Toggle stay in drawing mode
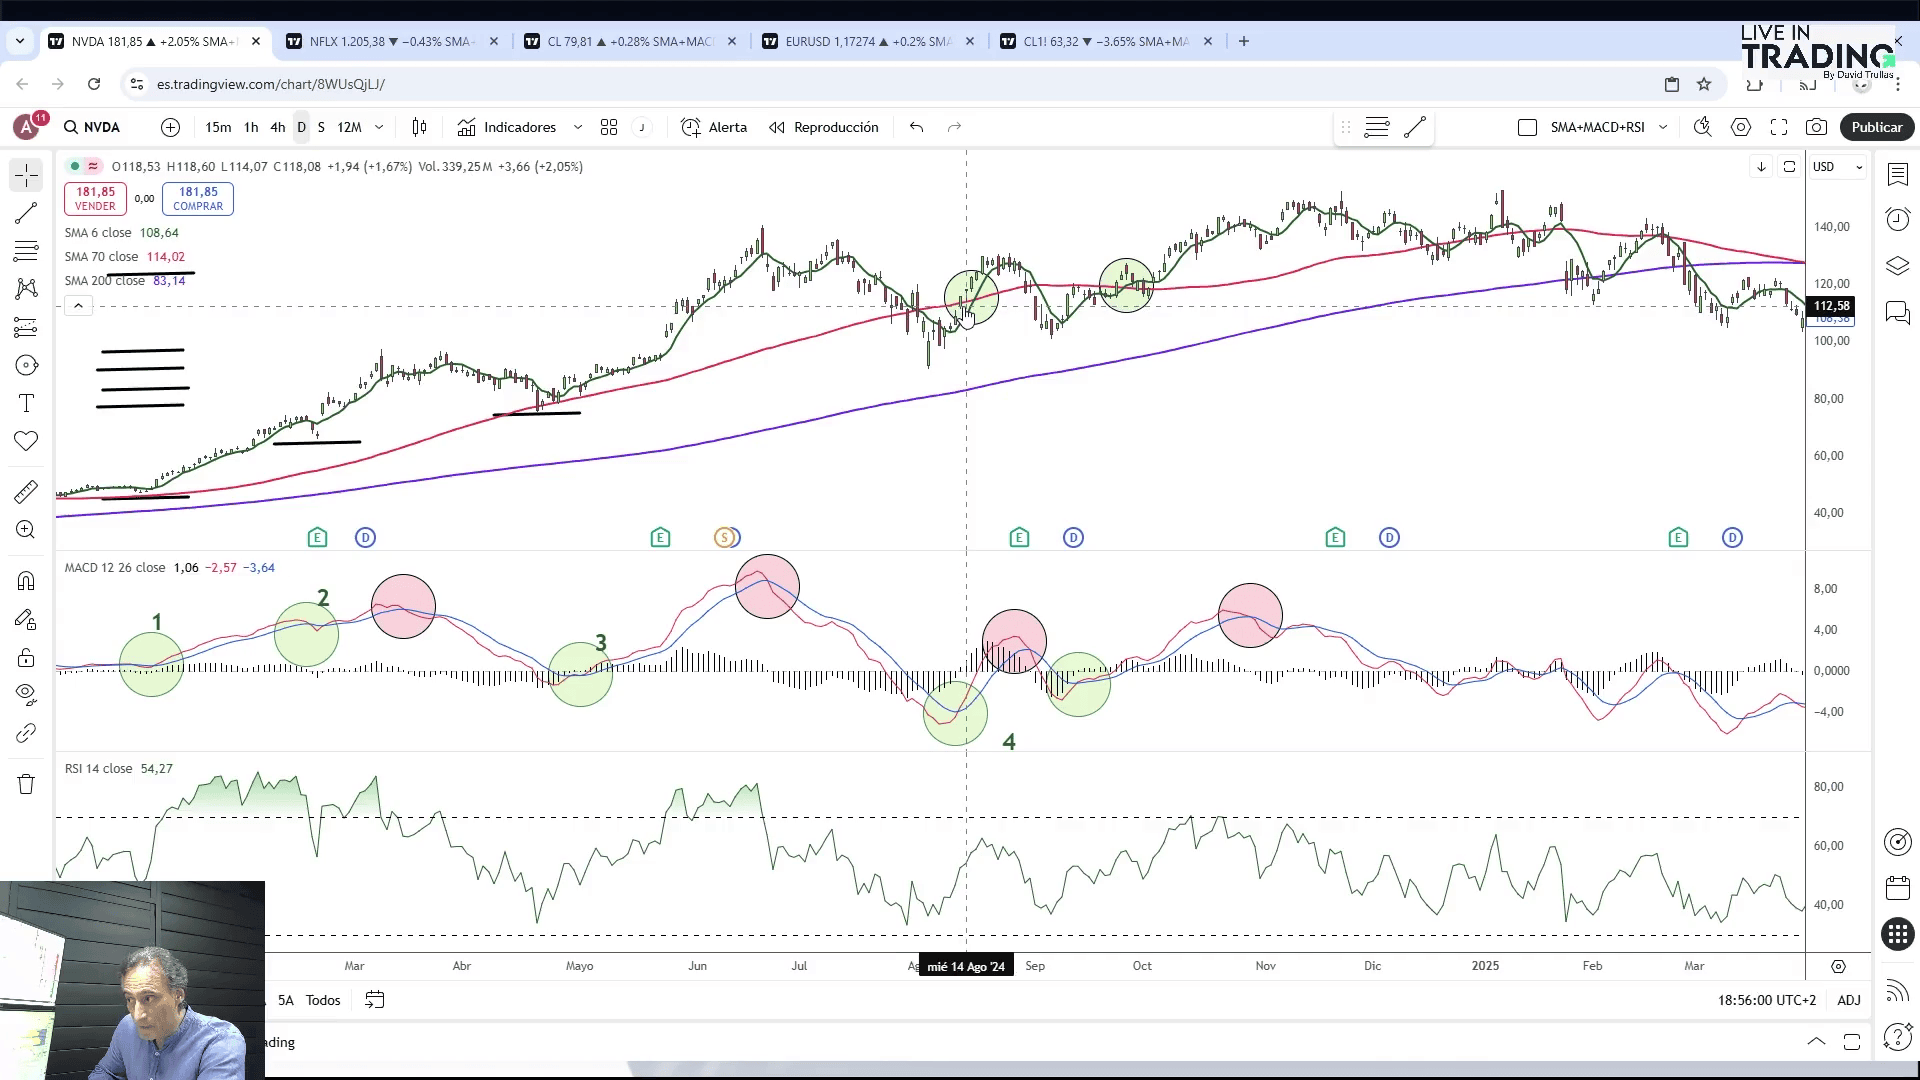Image resolution: width=1920 pixels, height=1080 pixels. click(x=26, y=620)
